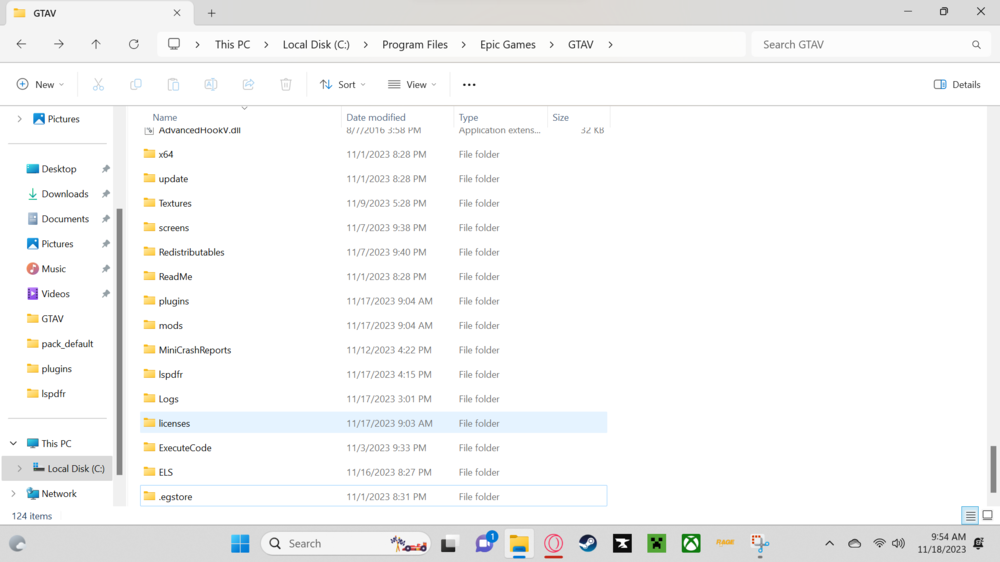Select the MiniCrashReports folder
This screenshot has width=1000, height=562.
tap(374, 350)
